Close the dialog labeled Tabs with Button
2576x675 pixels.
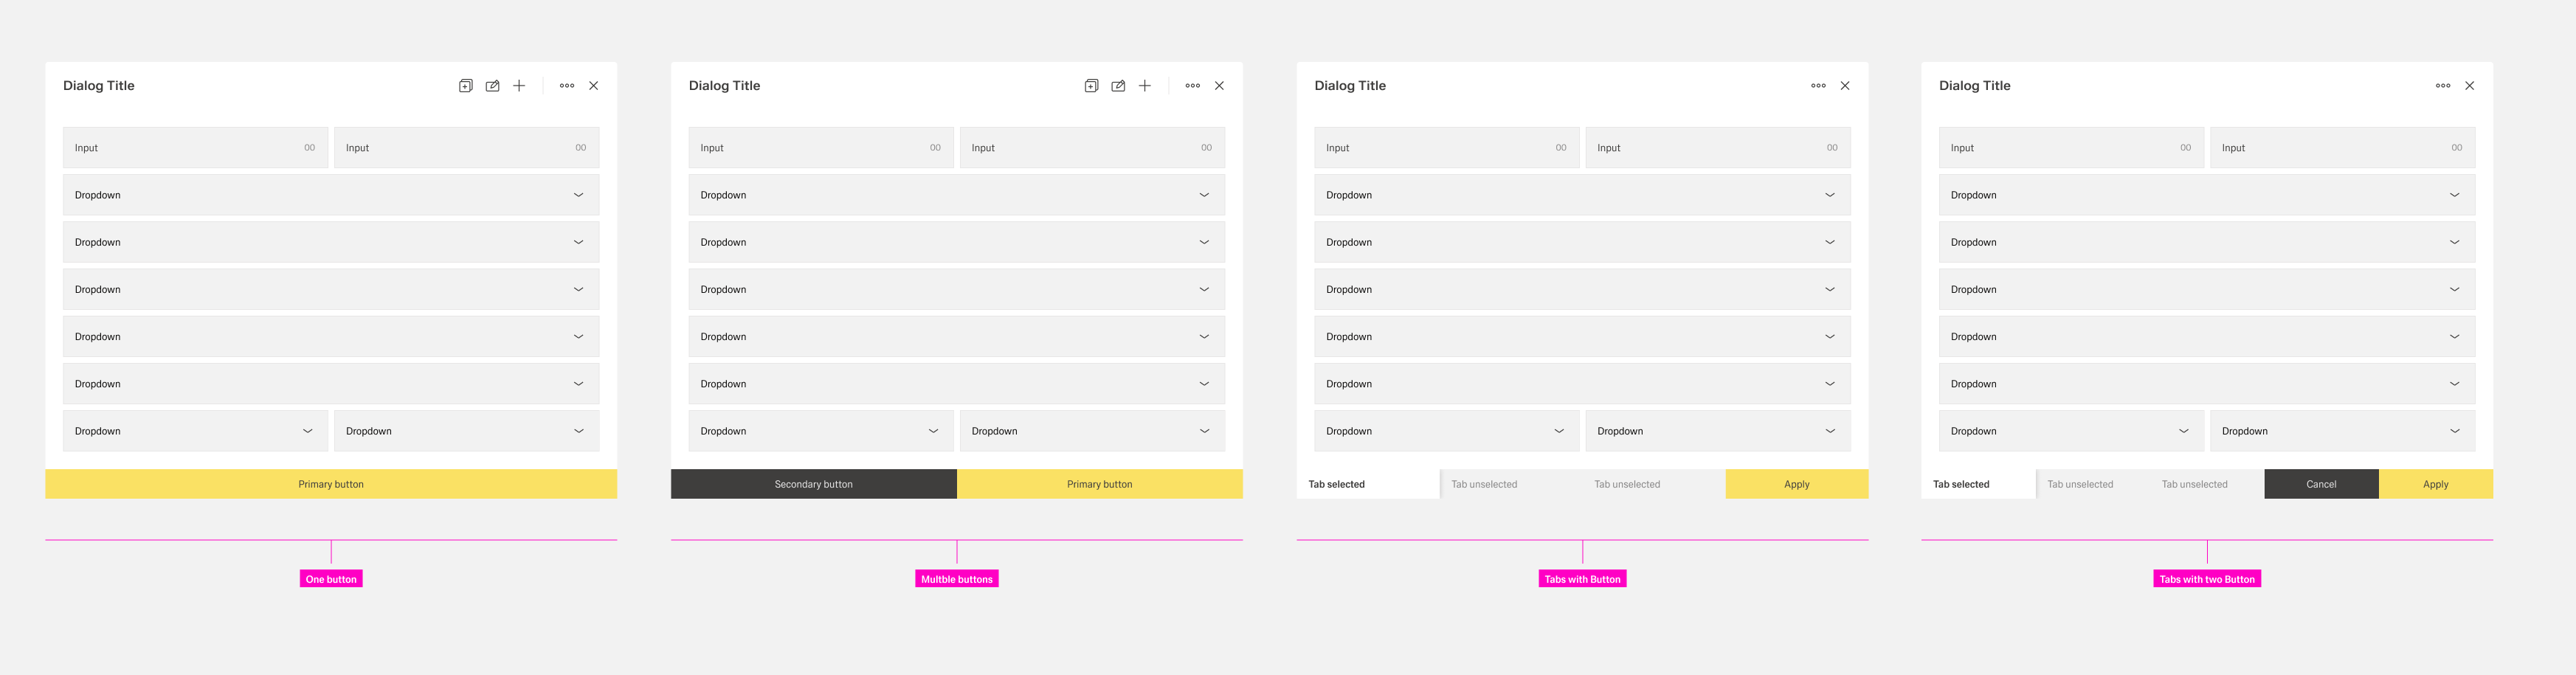point(1845,86)
